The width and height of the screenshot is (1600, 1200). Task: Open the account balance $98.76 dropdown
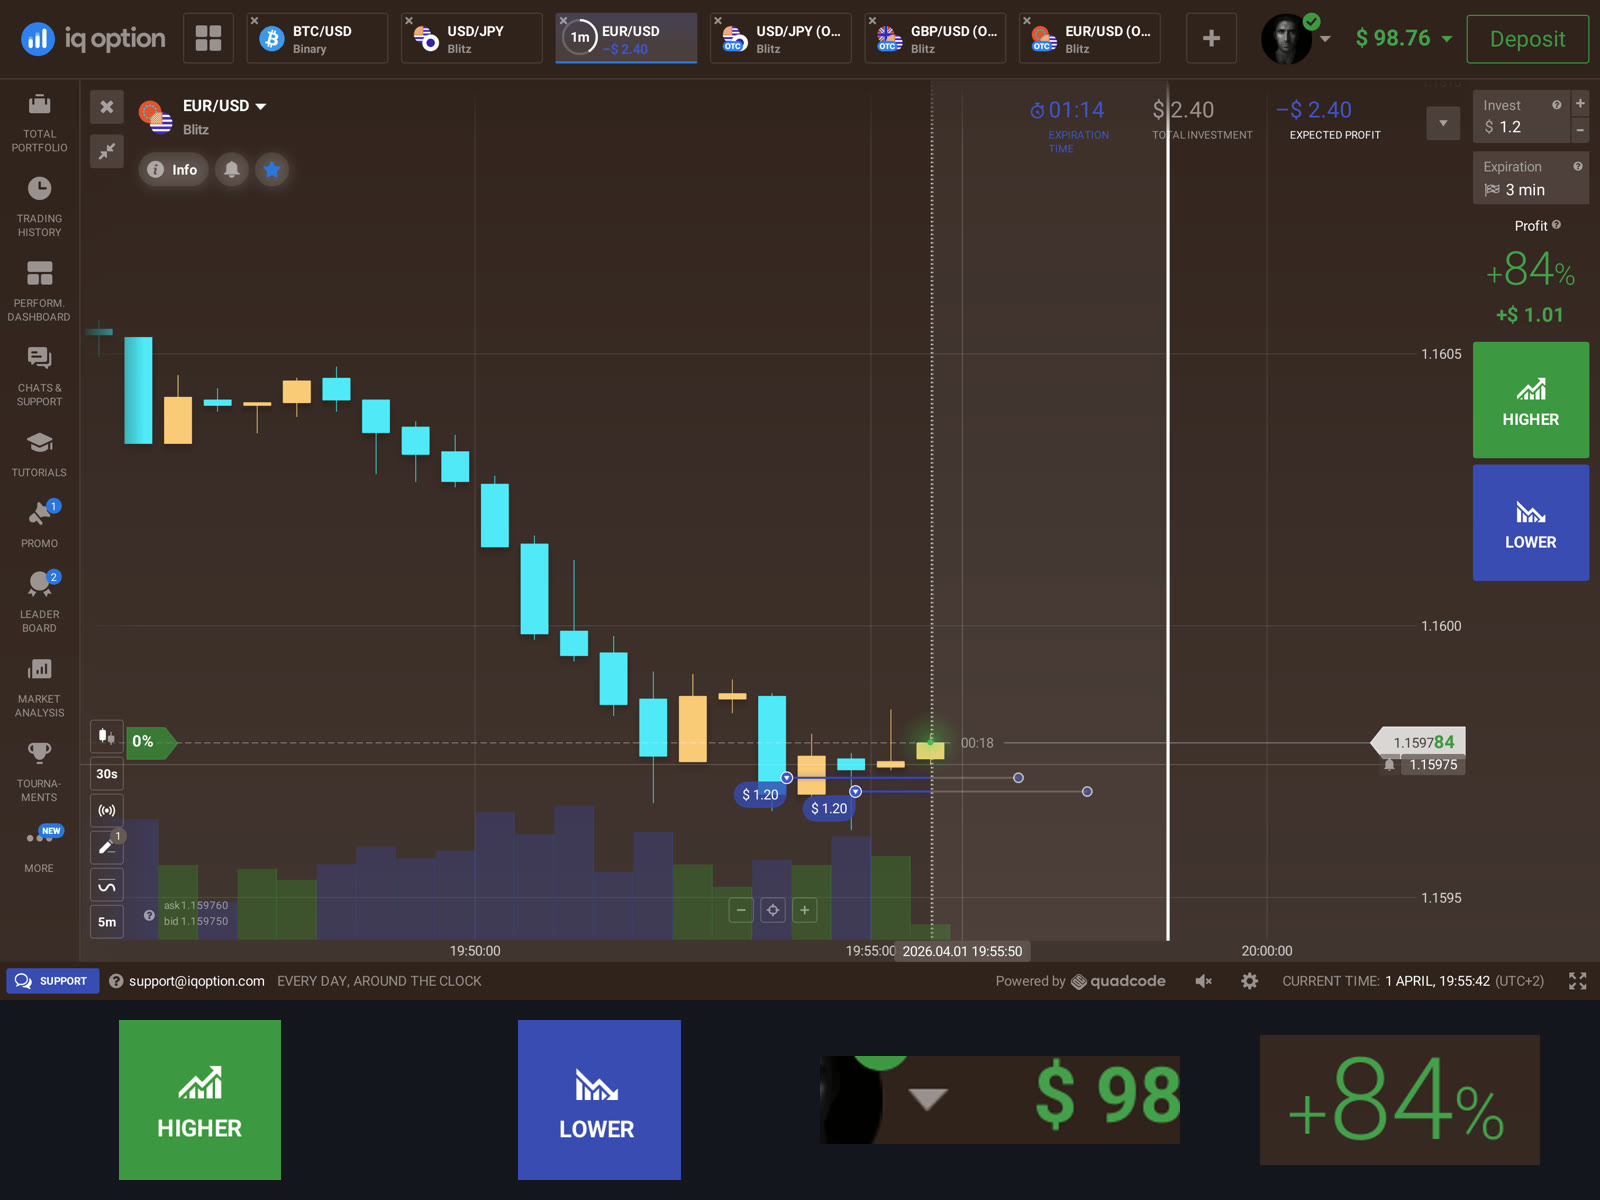point(1403,38)
